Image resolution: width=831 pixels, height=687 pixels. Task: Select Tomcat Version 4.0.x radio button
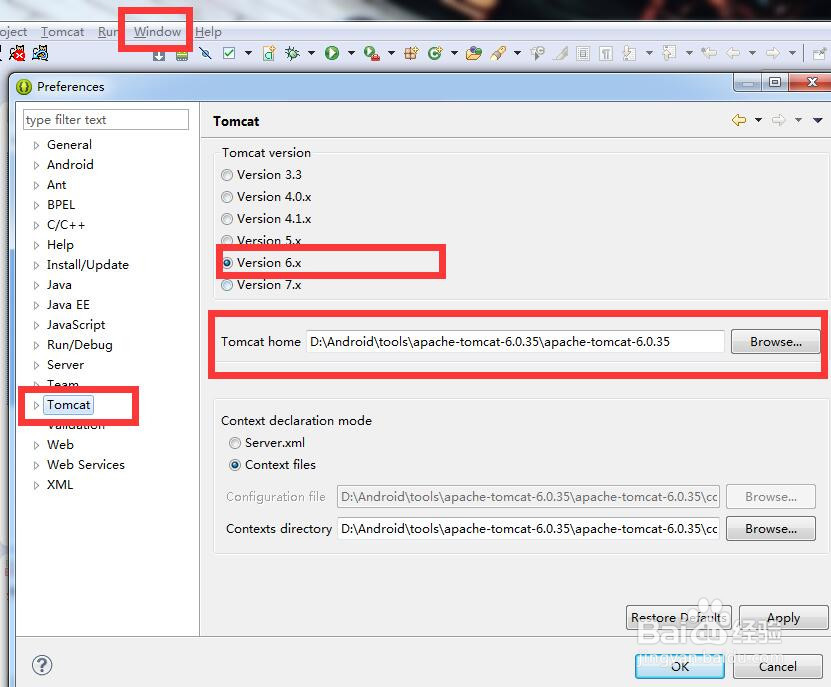point(227,197)
